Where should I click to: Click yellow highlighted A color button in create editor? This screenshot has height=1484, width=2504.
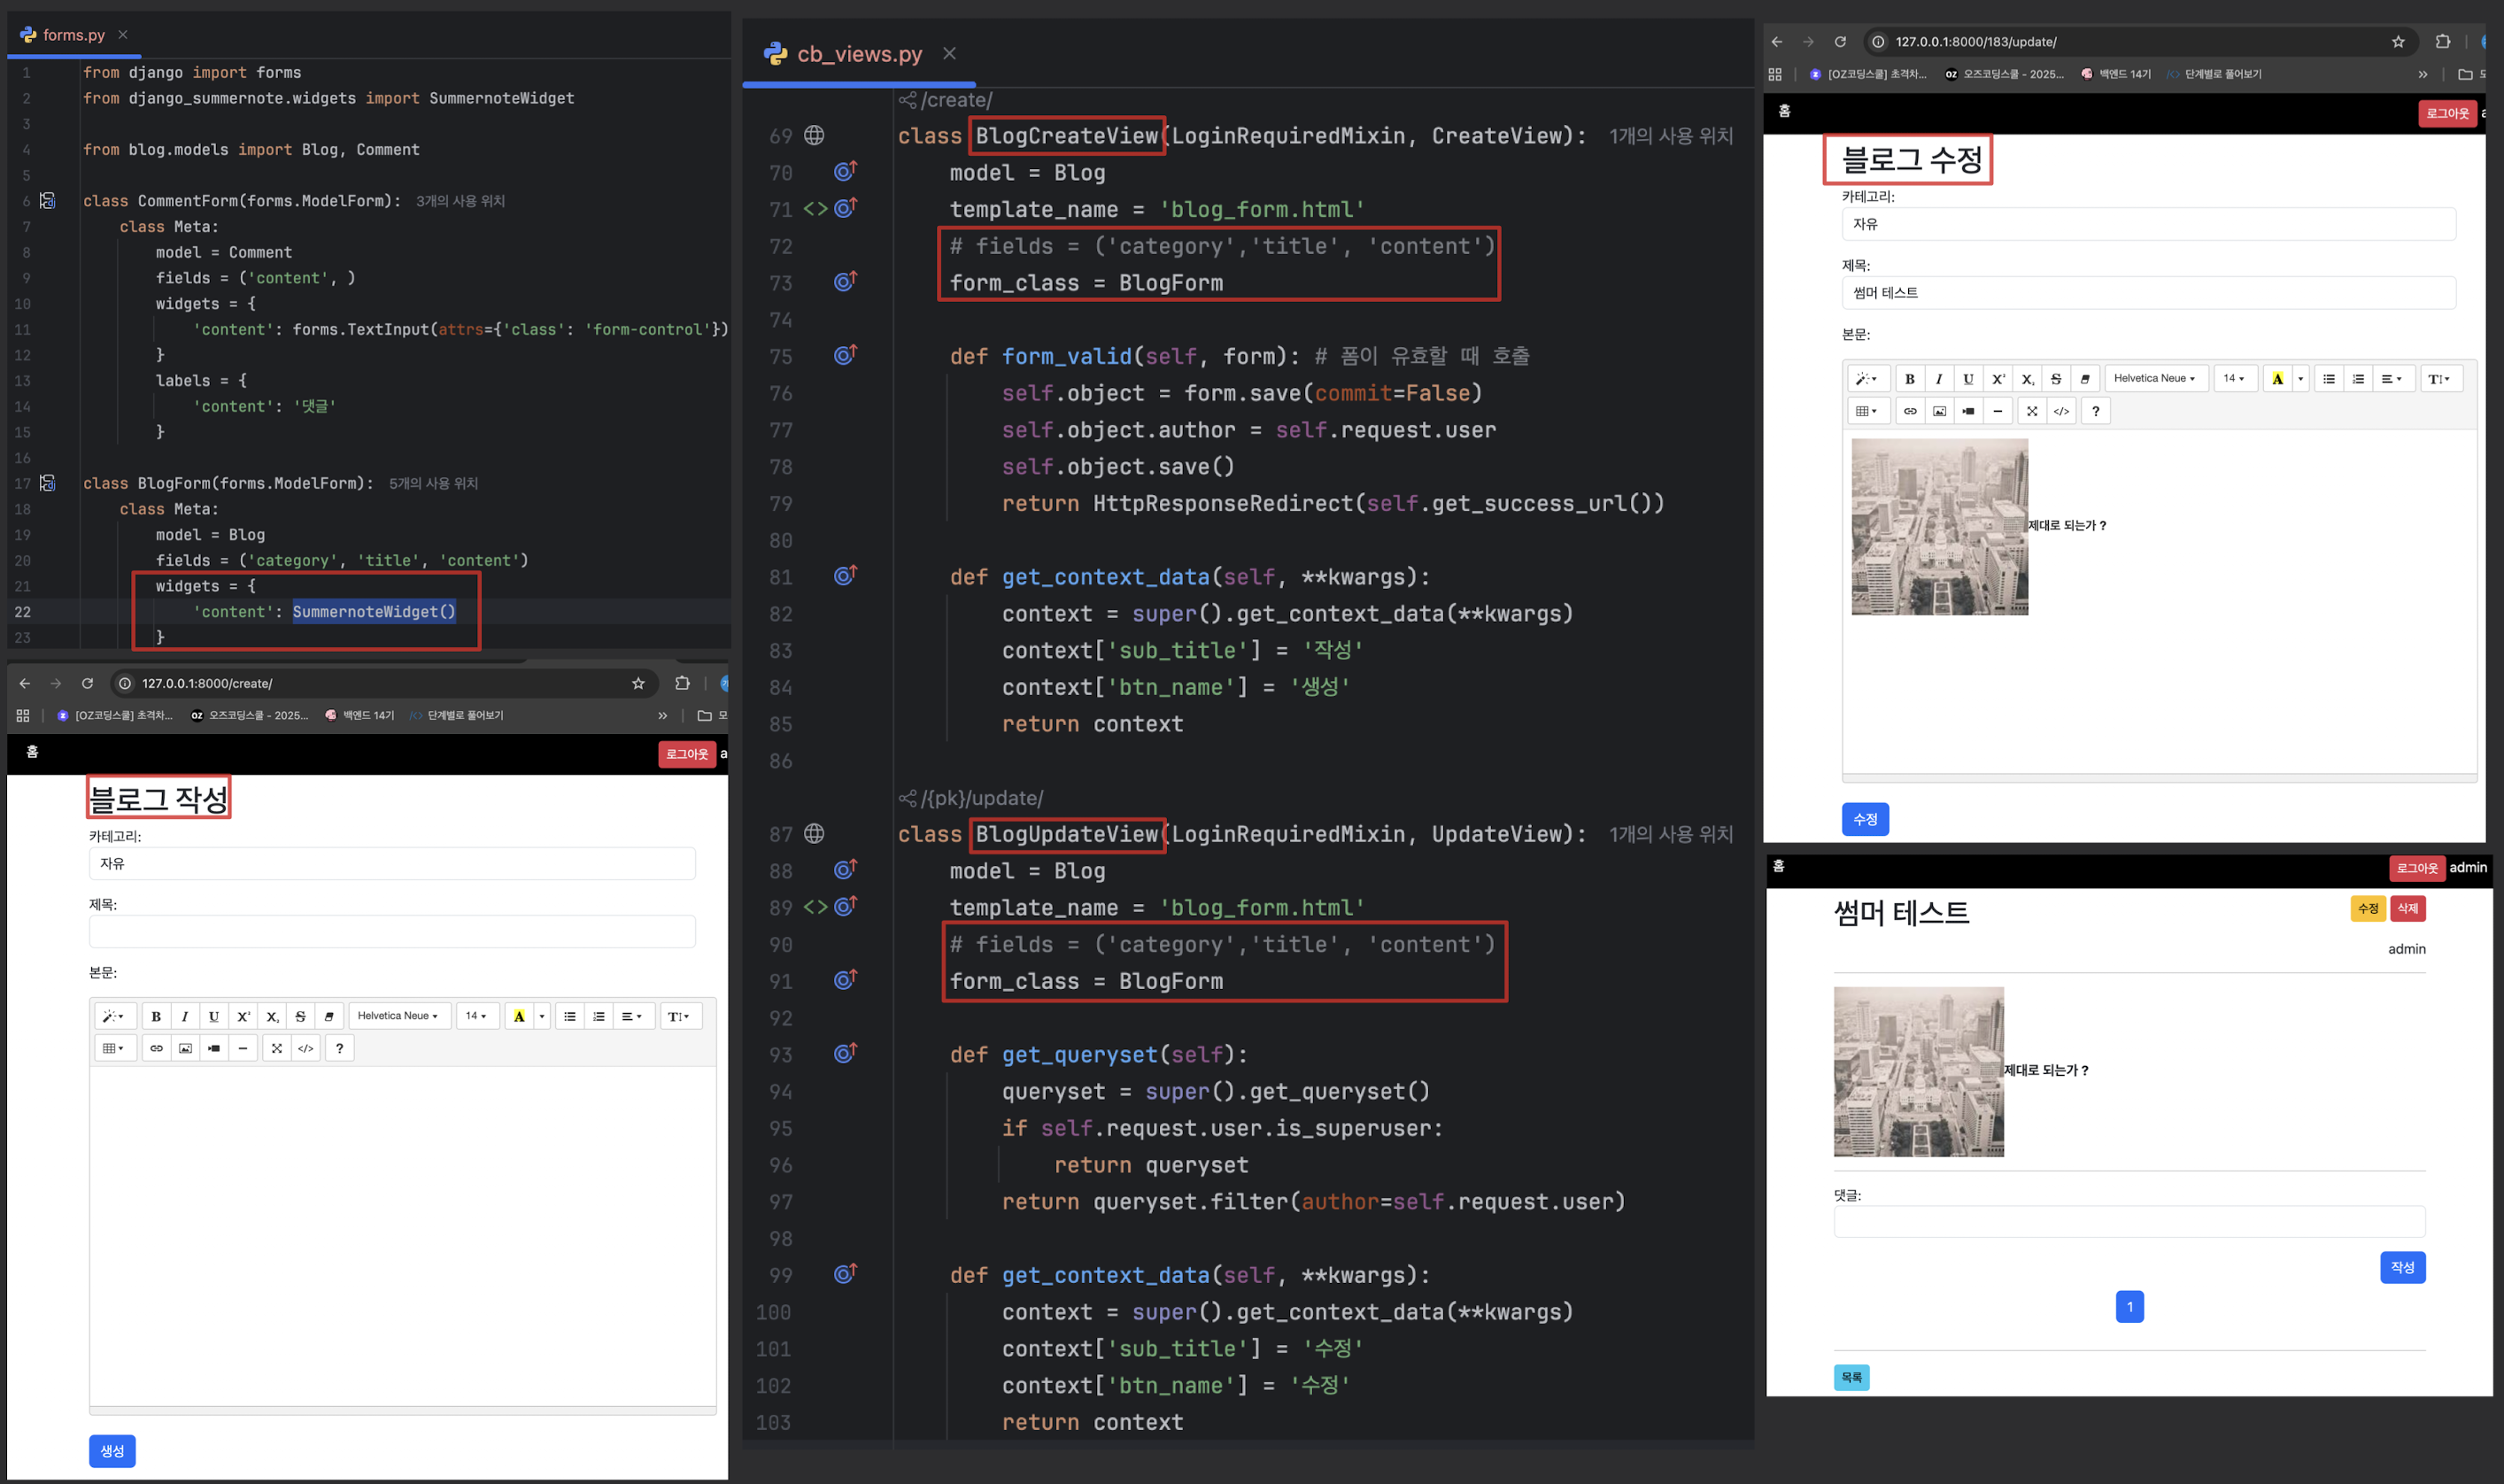[x=519, y=1016]
